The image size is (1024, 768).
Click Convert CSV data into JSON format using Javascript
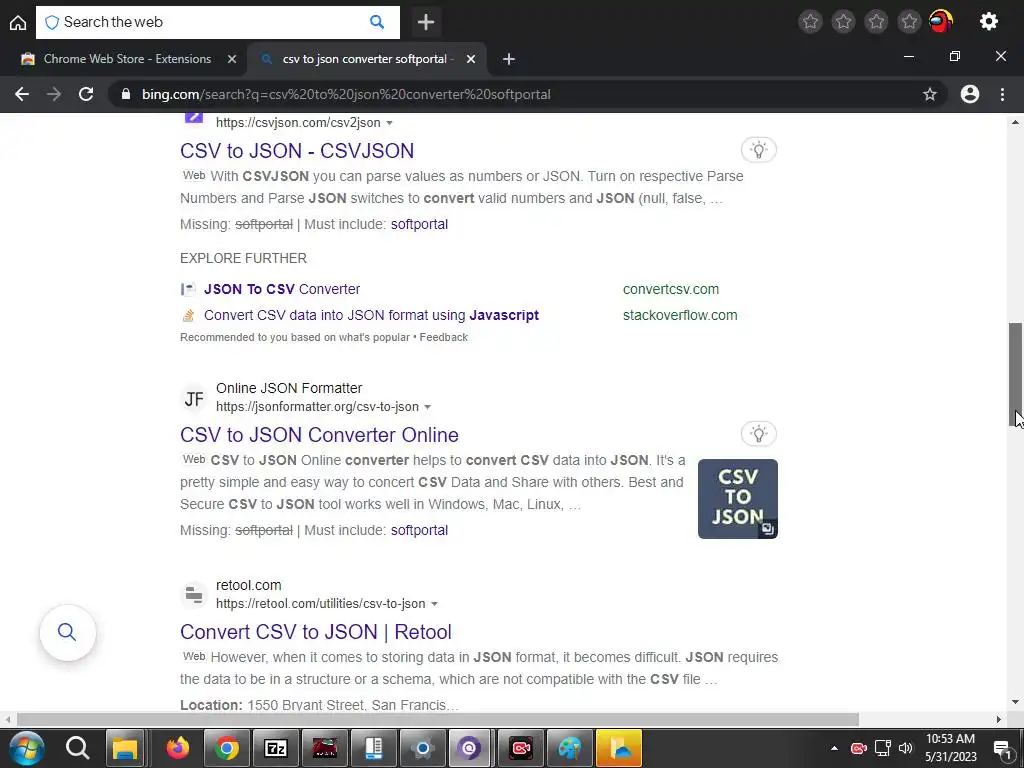tap(372, 315)
